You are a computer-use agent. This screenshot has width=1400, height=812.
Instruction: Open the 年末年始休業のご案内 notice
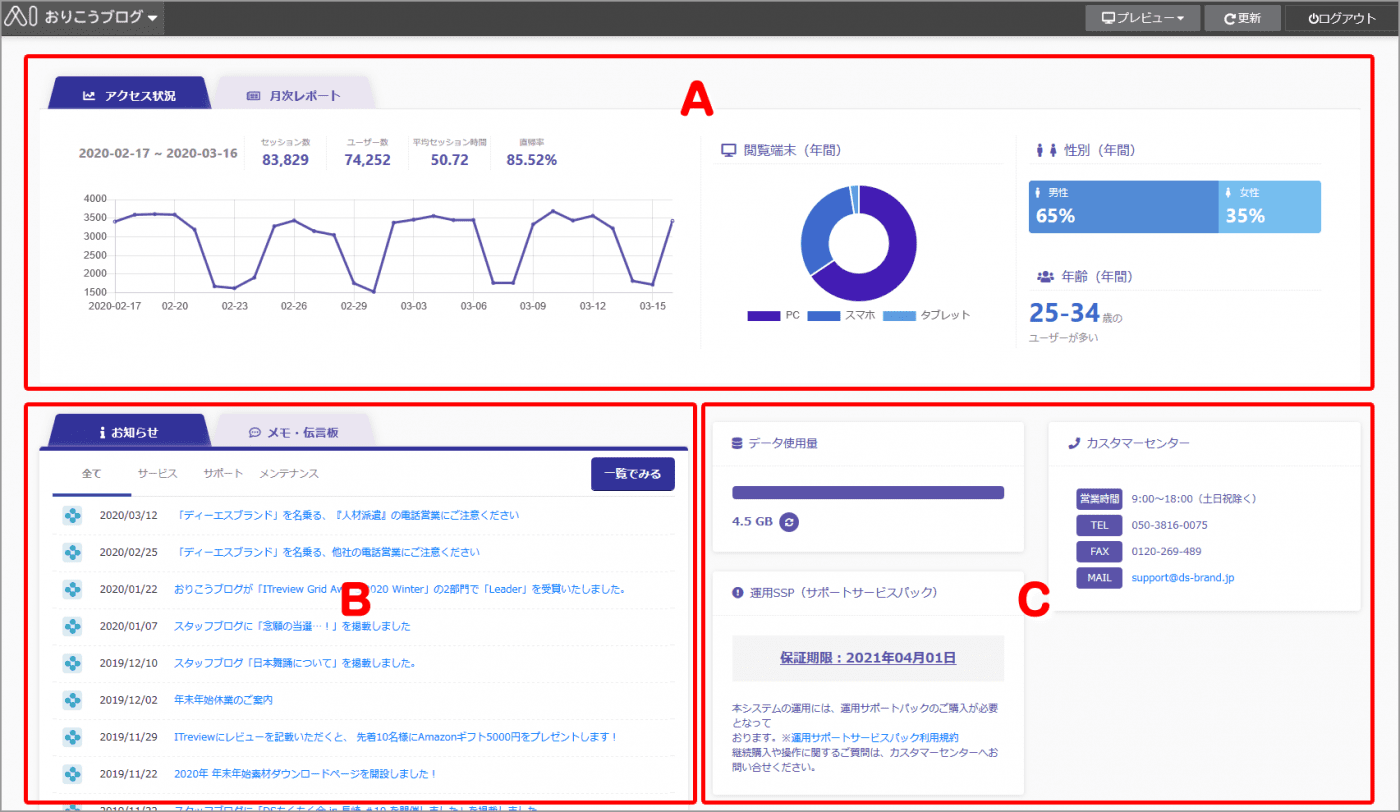[x=223, y=700]
